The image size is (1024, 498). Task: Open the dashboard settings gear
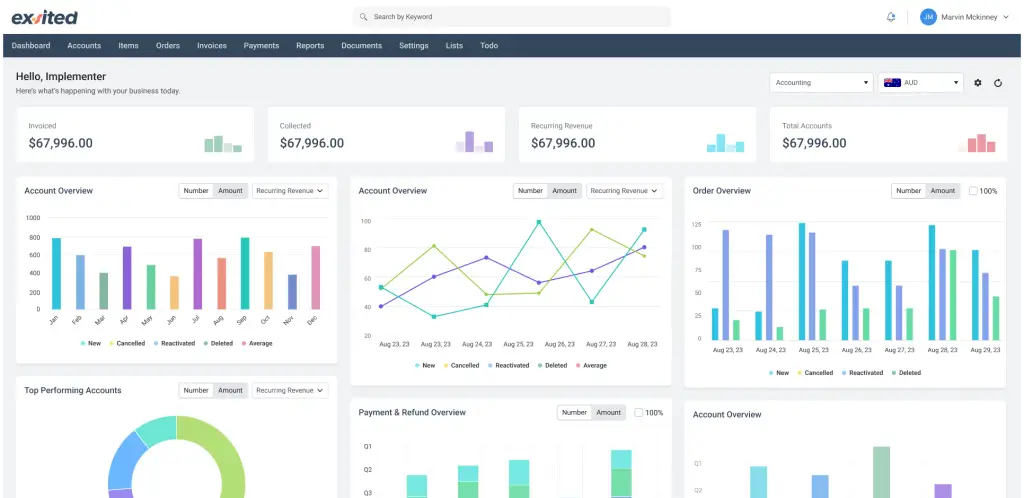click(x=978, y=83)
